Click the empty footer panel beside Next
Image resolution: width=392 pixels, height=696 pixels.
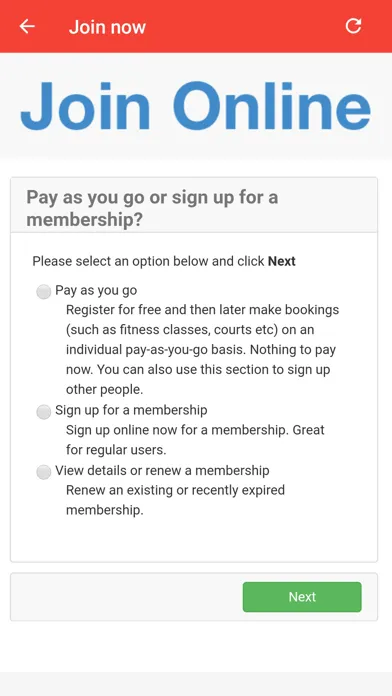click(127, 597)
